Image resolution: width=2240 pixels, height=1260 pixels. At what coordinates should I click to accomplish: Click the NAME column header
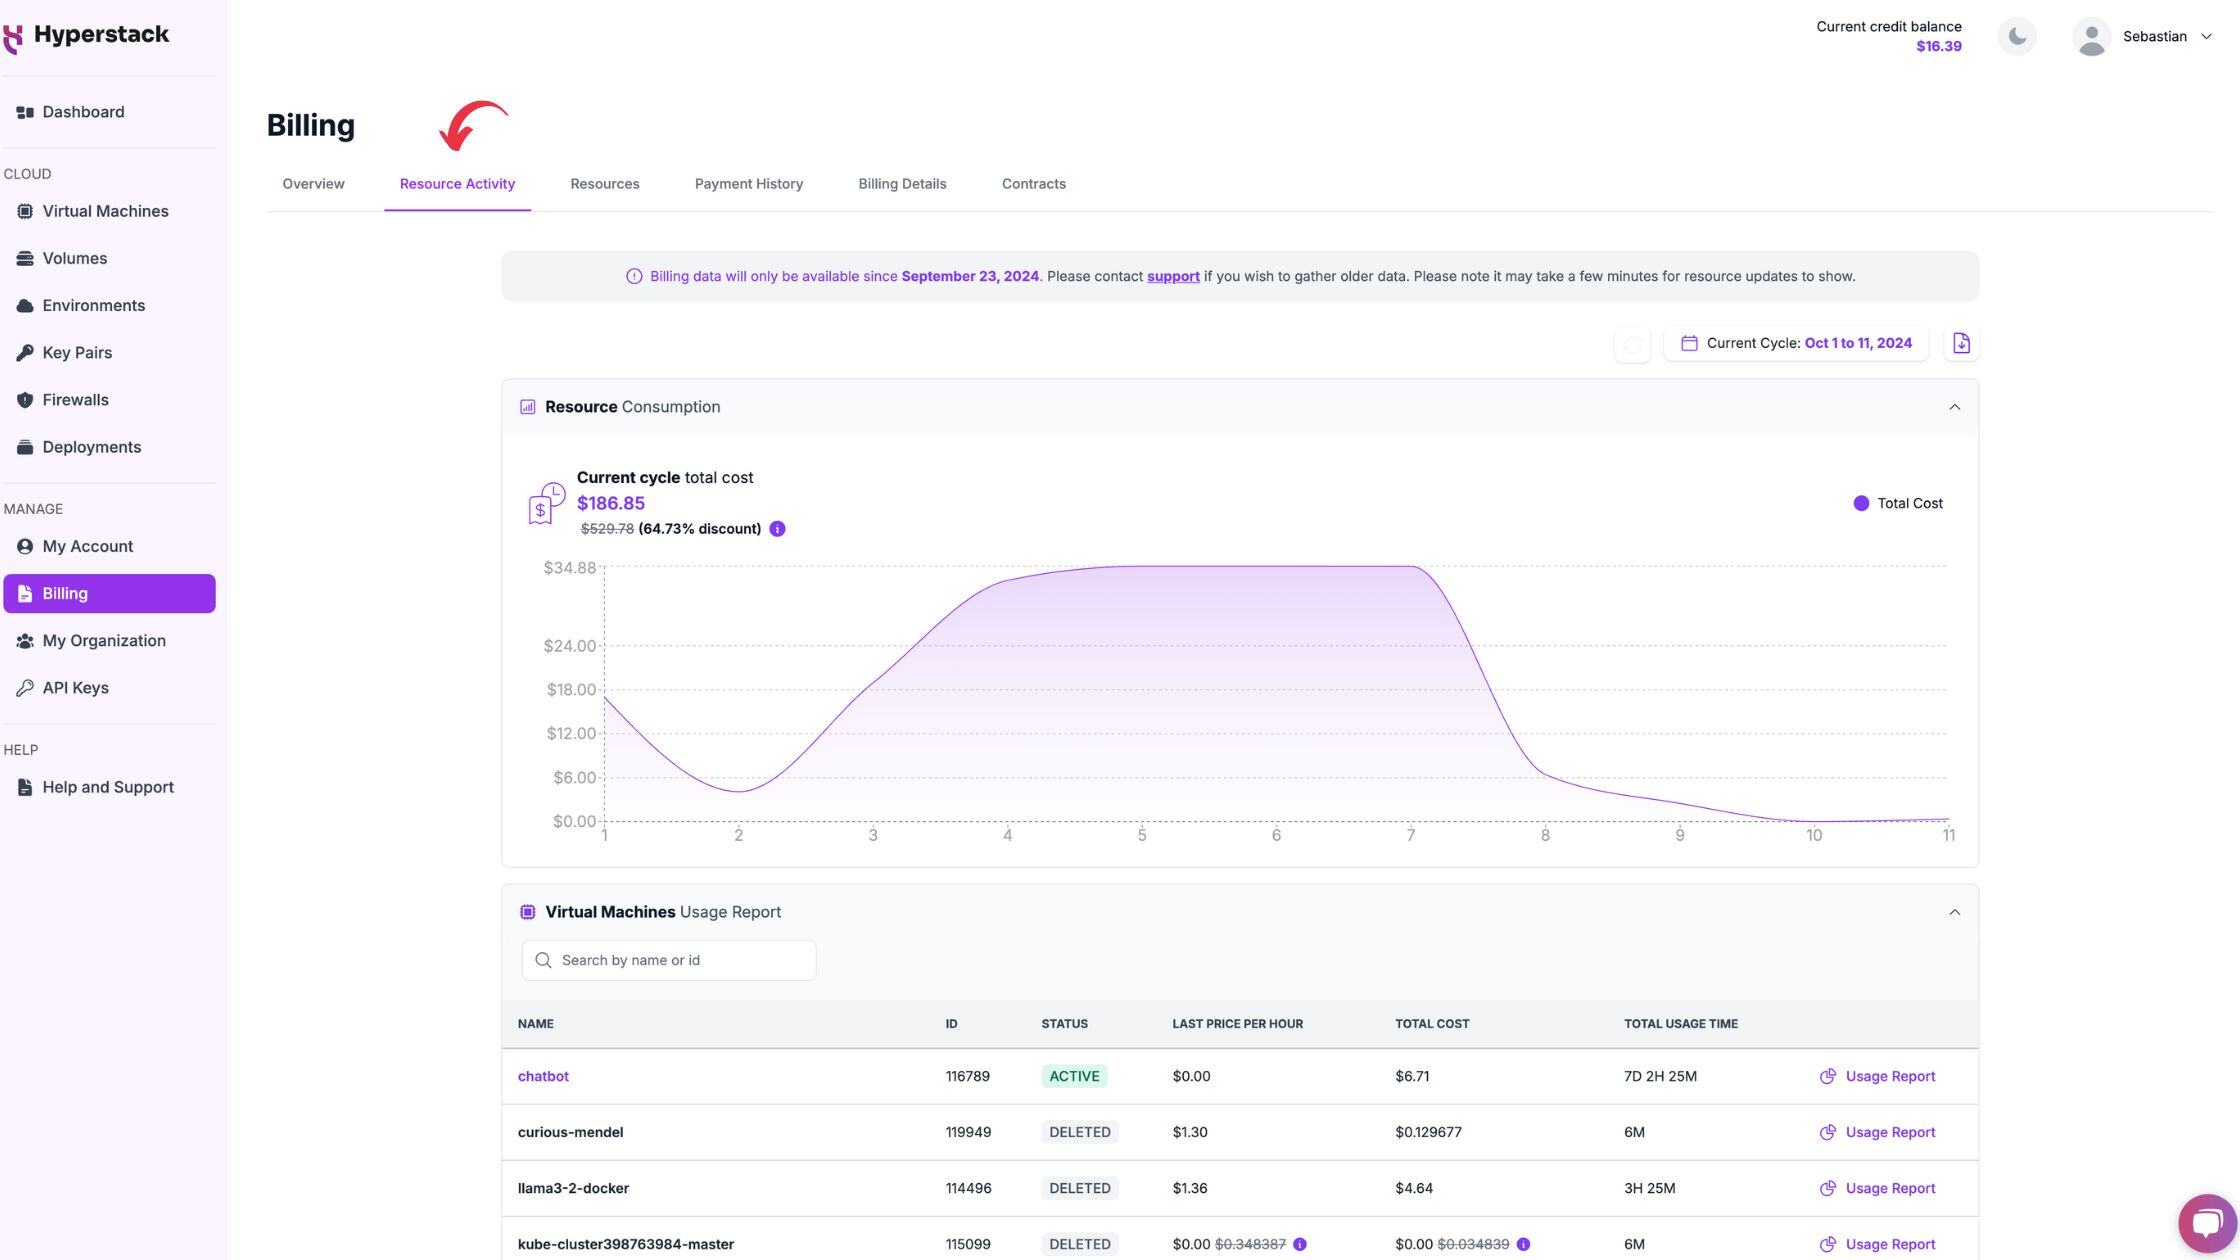535,1024
